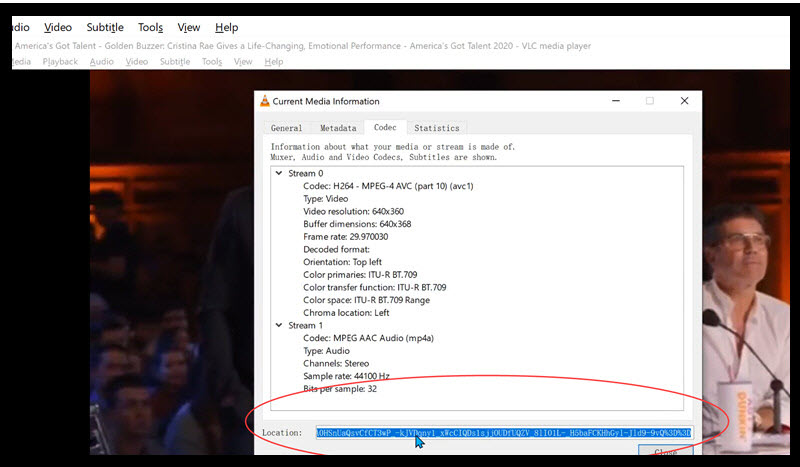Select the Stream 0 tree row
This screenshot has height=467, width=800.
[306, 174]
